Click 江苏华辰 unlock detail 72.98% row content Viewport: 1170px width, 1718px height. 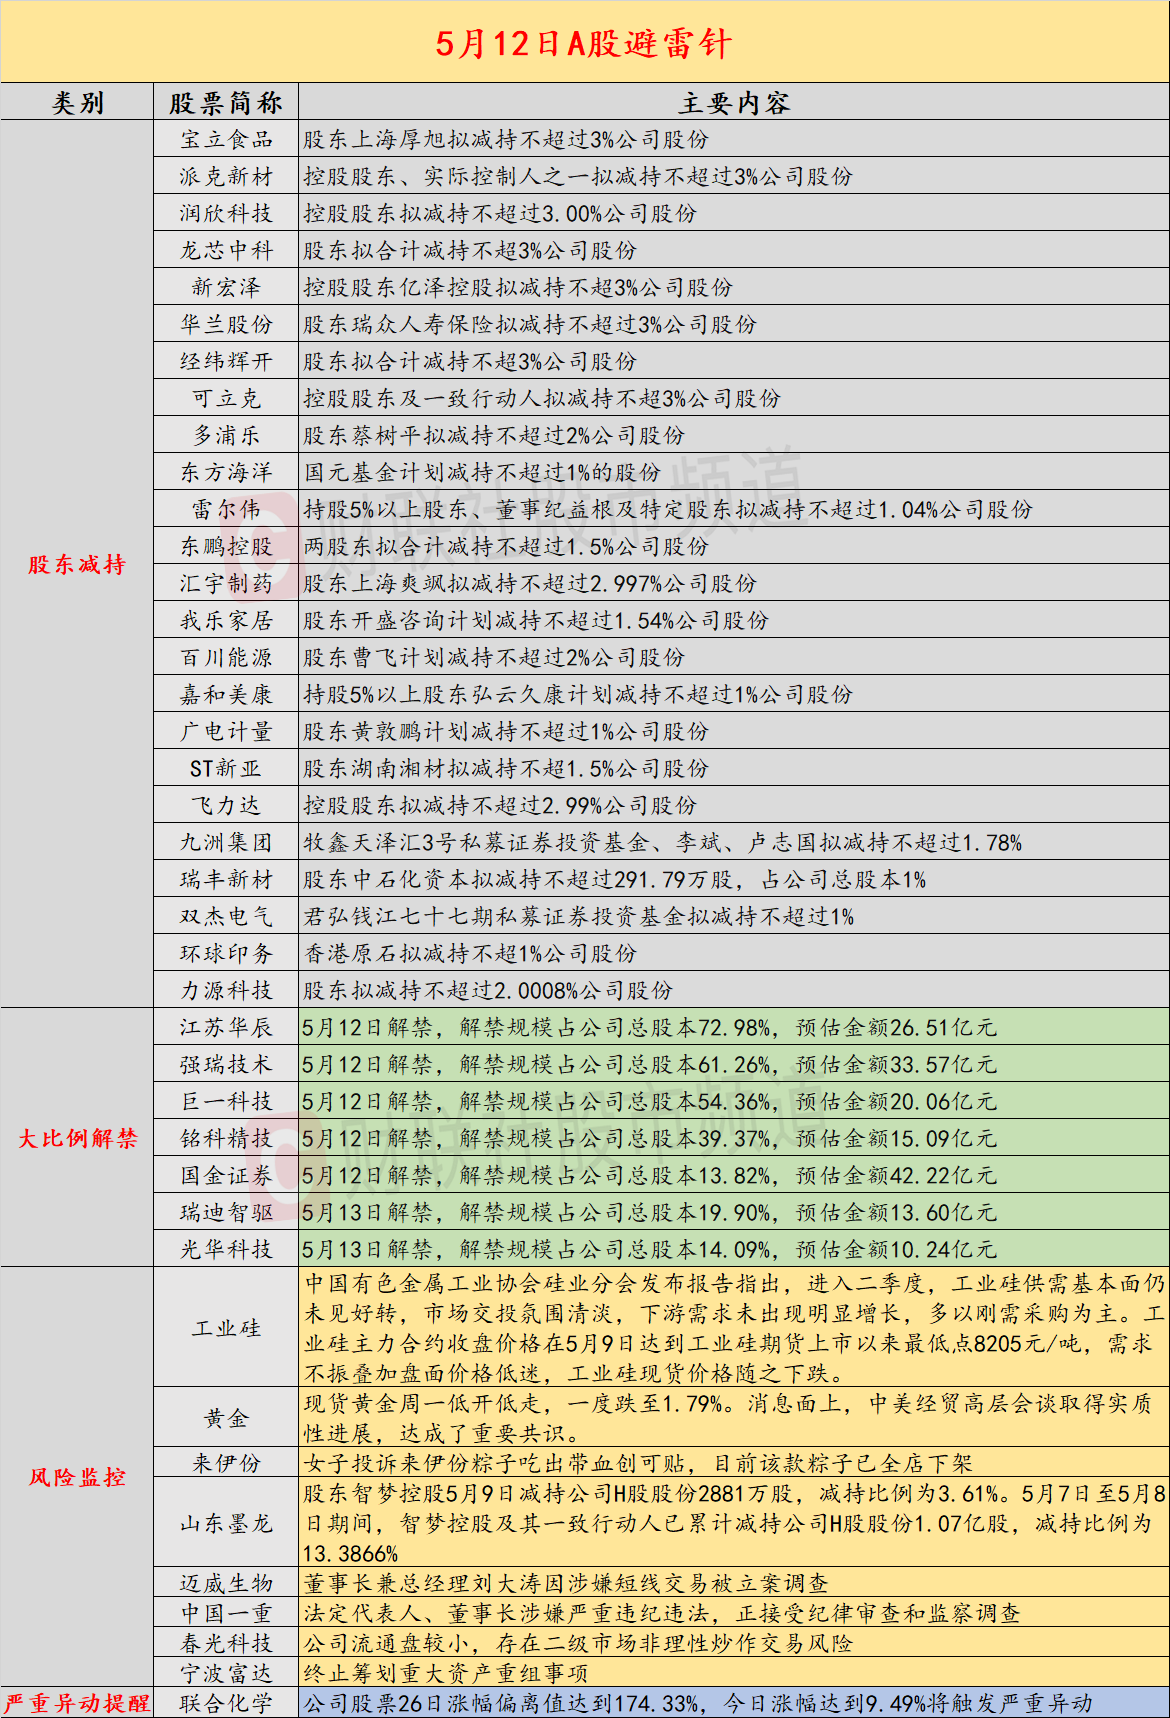point(649,1027)
